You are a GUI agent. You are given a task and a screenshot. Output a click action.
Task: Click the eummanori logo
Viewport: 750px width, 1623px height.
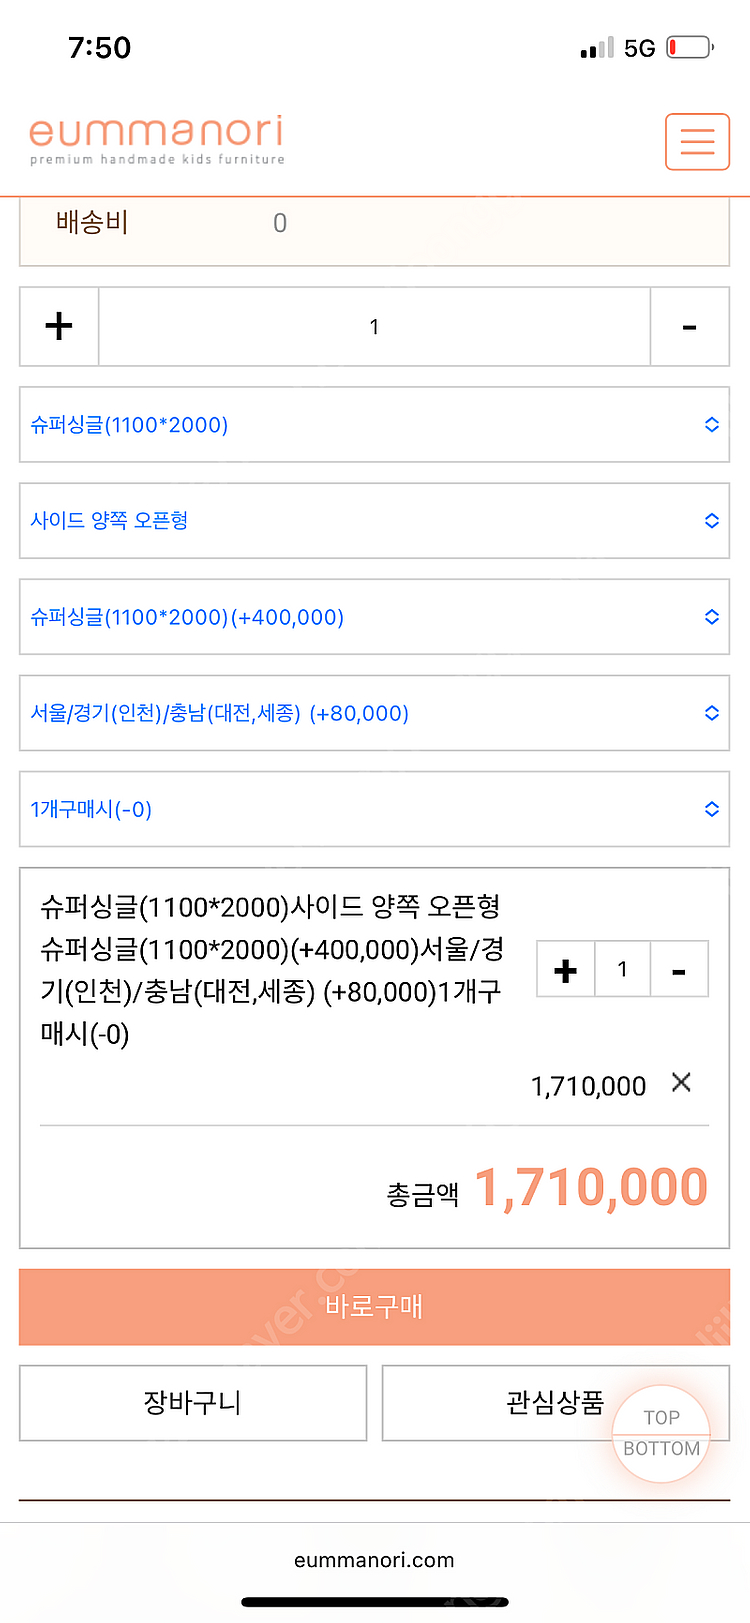pyautogui.click(x=157, y=140)
